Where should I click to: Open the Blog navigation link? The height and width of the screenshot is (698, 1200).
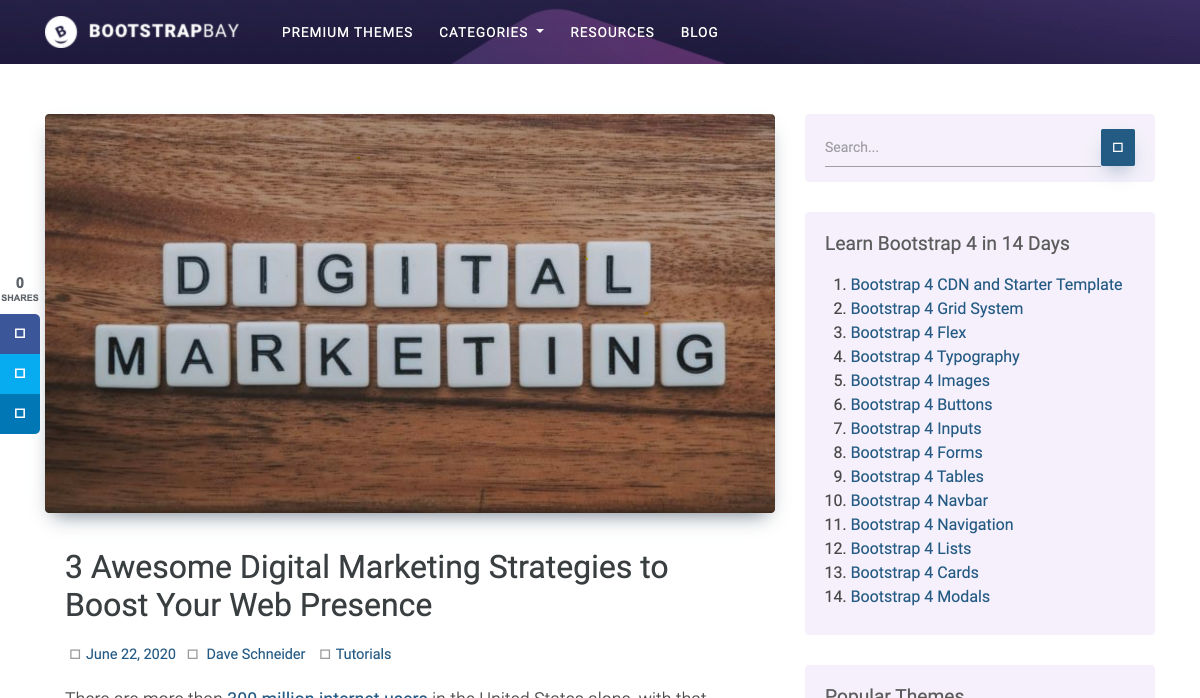click(x=699, y=32)
